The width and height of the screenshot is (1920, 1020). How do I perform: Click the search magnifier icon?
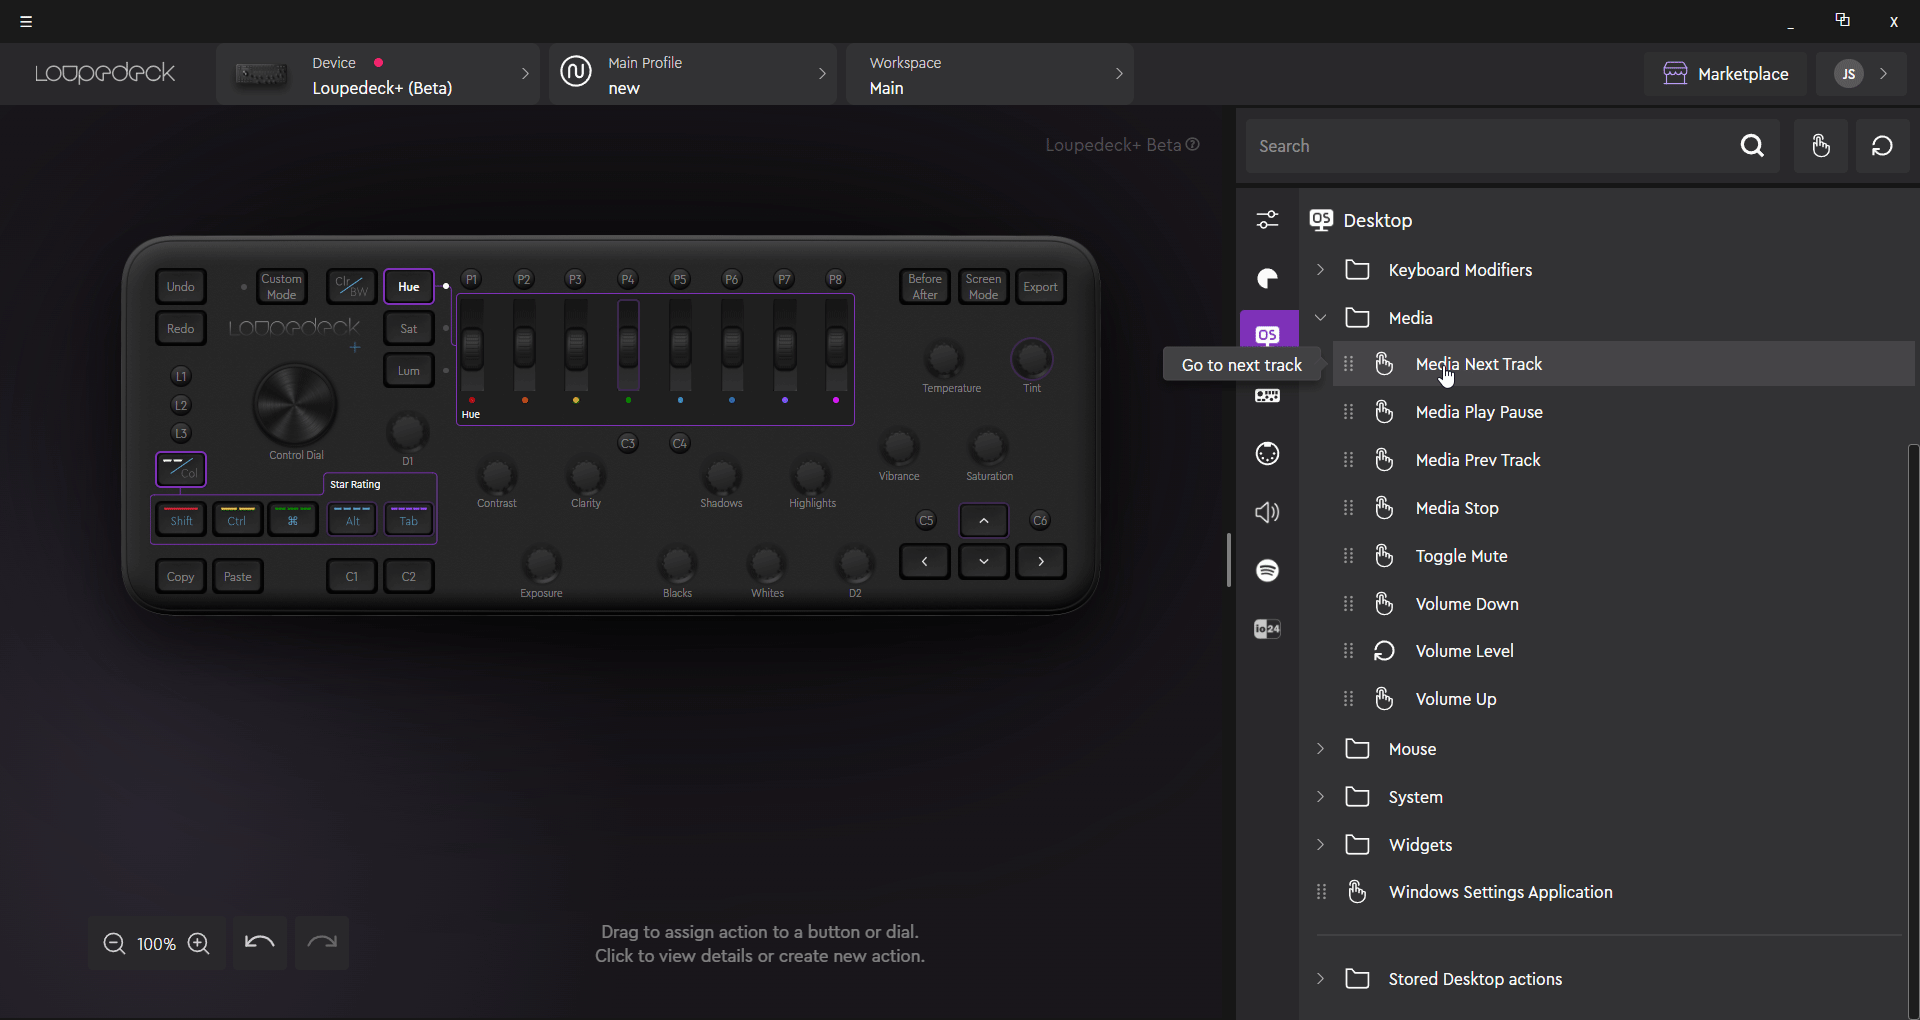tap(1752, 146)
